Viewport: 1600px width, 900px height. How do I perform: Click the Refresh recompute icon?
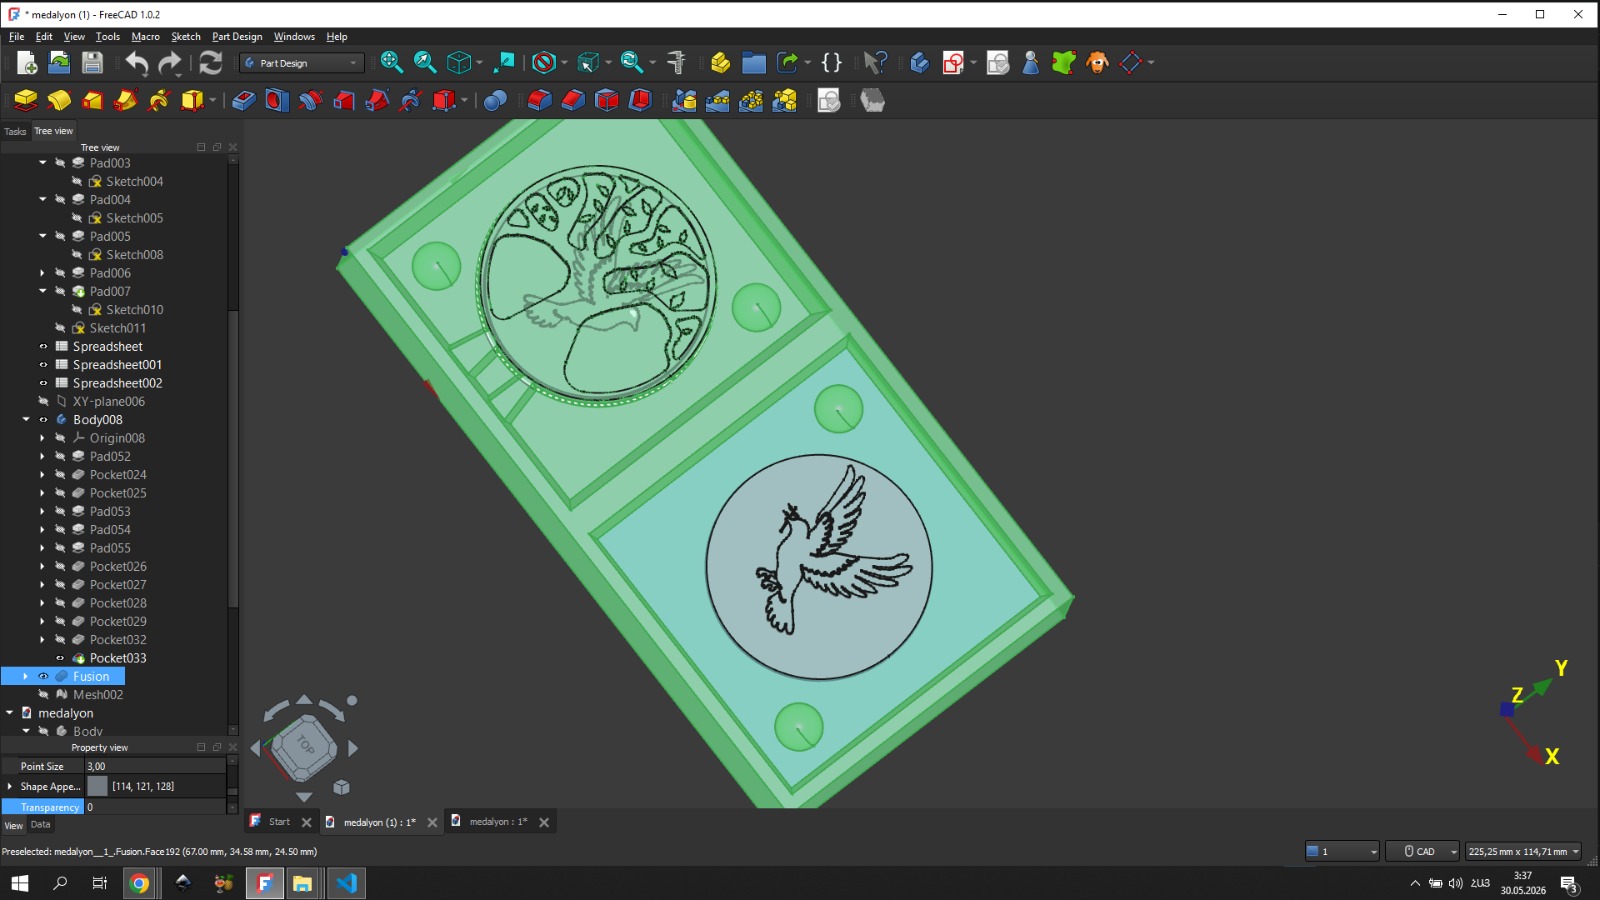coord(210,63)
